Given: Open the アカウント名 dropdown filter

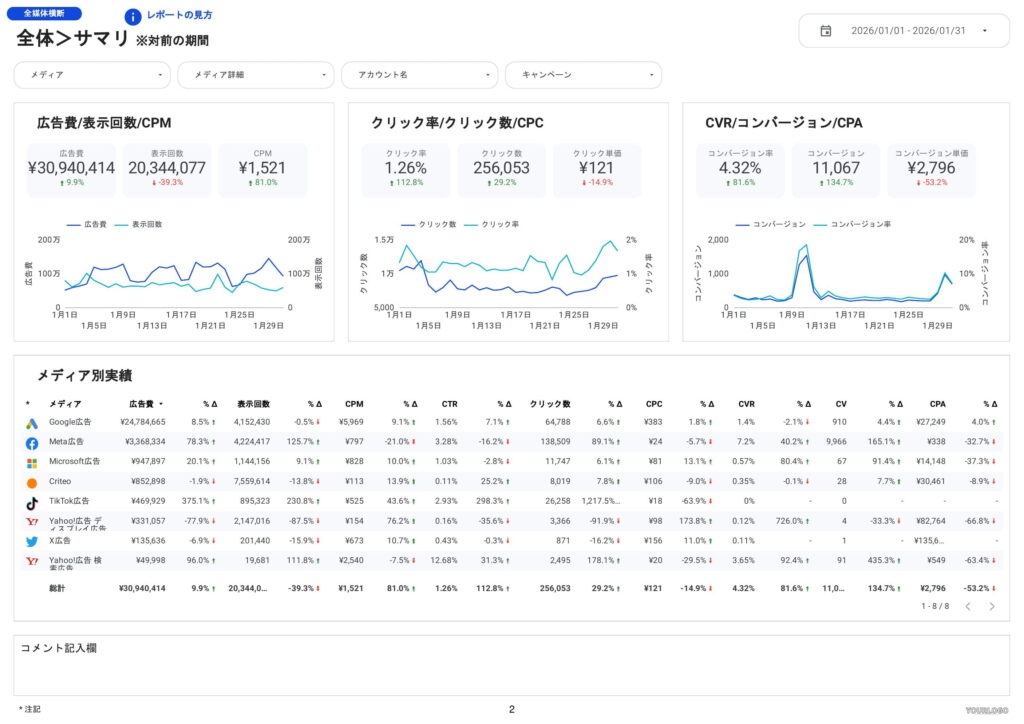Looking at the screenshot, I should (x=420, y=75).
